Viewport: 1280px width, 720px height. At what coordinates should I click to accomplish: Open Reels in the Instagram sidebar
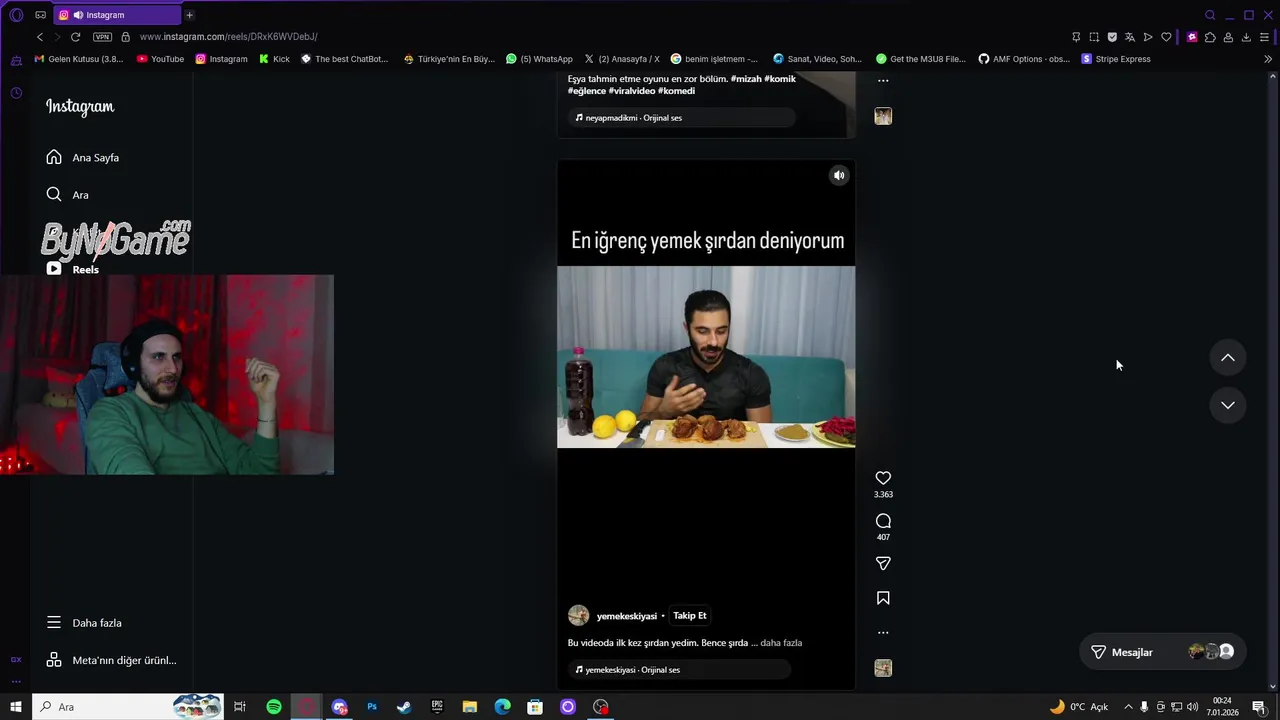click(x=73, y=269)
